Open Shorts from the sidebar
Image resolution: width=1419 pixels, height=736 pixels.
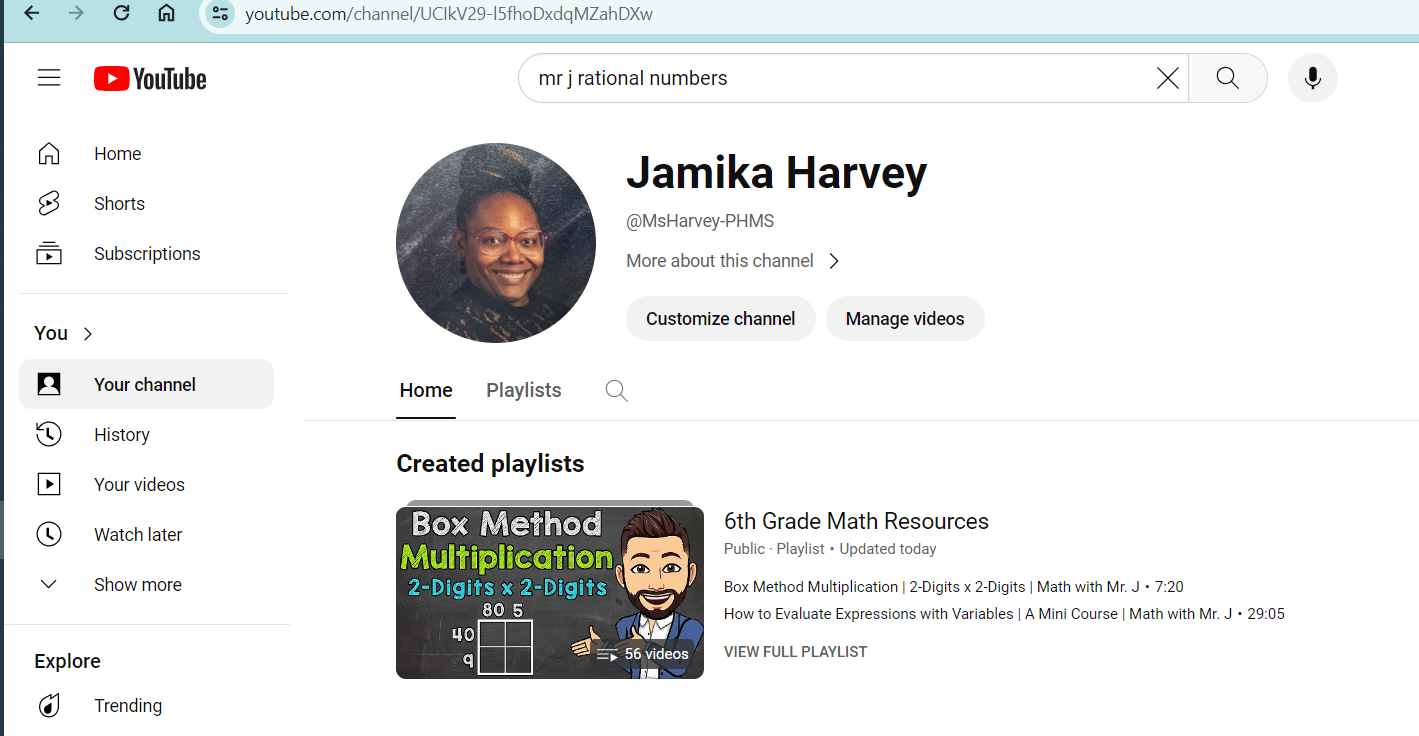point(146,204)
